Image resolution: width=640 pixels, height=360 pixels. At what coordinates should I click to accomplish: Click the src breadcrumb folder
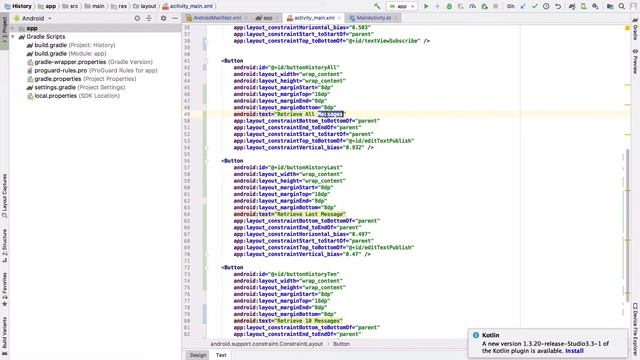click(x=71, y=6)
